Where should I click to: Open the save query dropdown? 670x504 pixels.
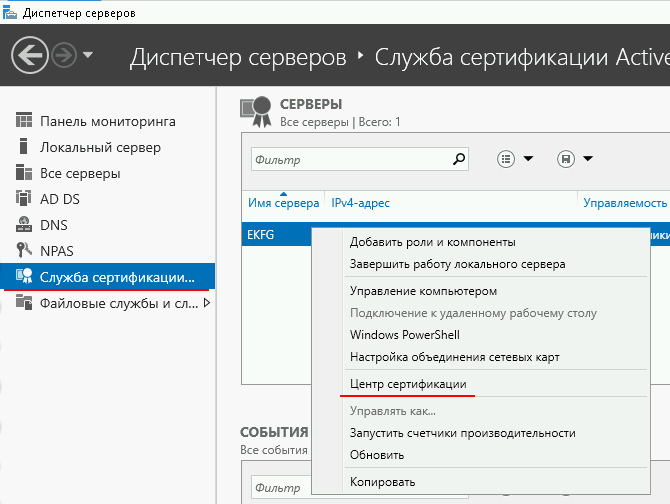point(576,159)
